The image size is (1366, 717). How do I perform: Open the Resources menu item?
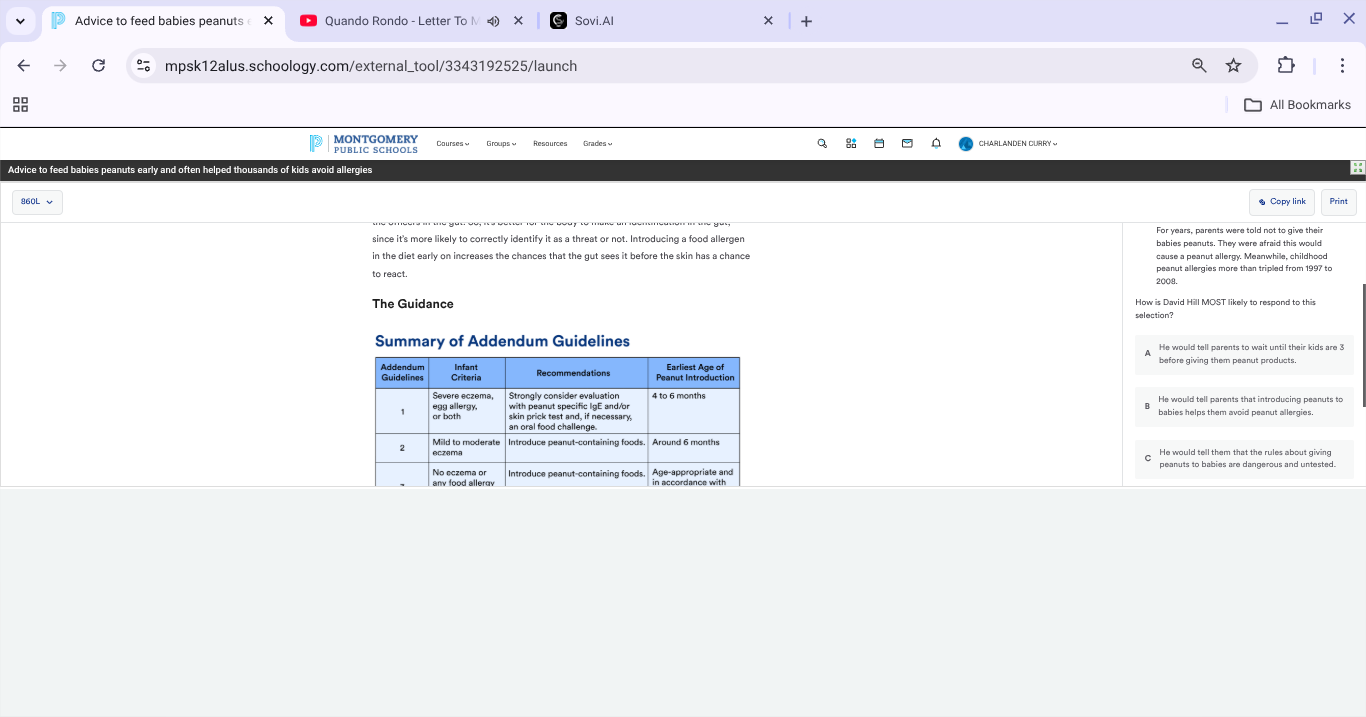pos(550,144)
